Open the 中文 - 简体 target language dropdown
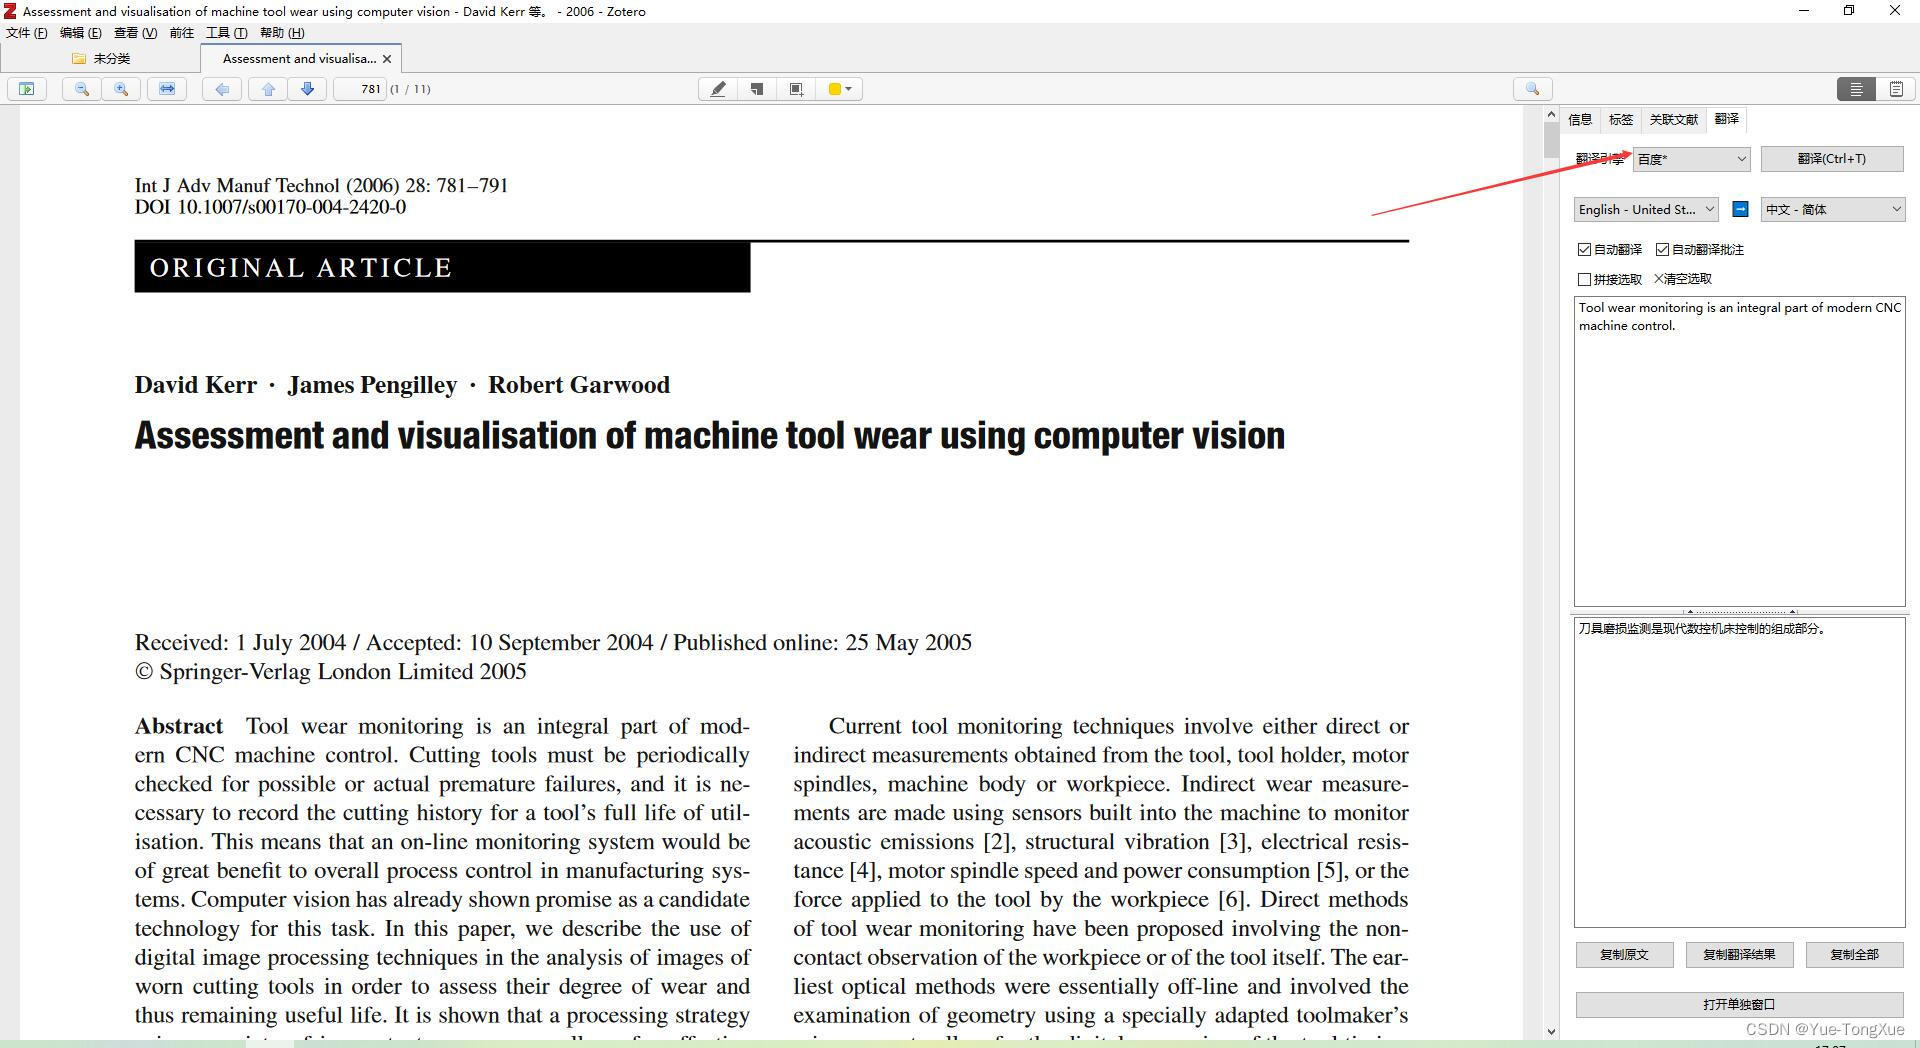1920x1048 pixels. pos(1832,209)
